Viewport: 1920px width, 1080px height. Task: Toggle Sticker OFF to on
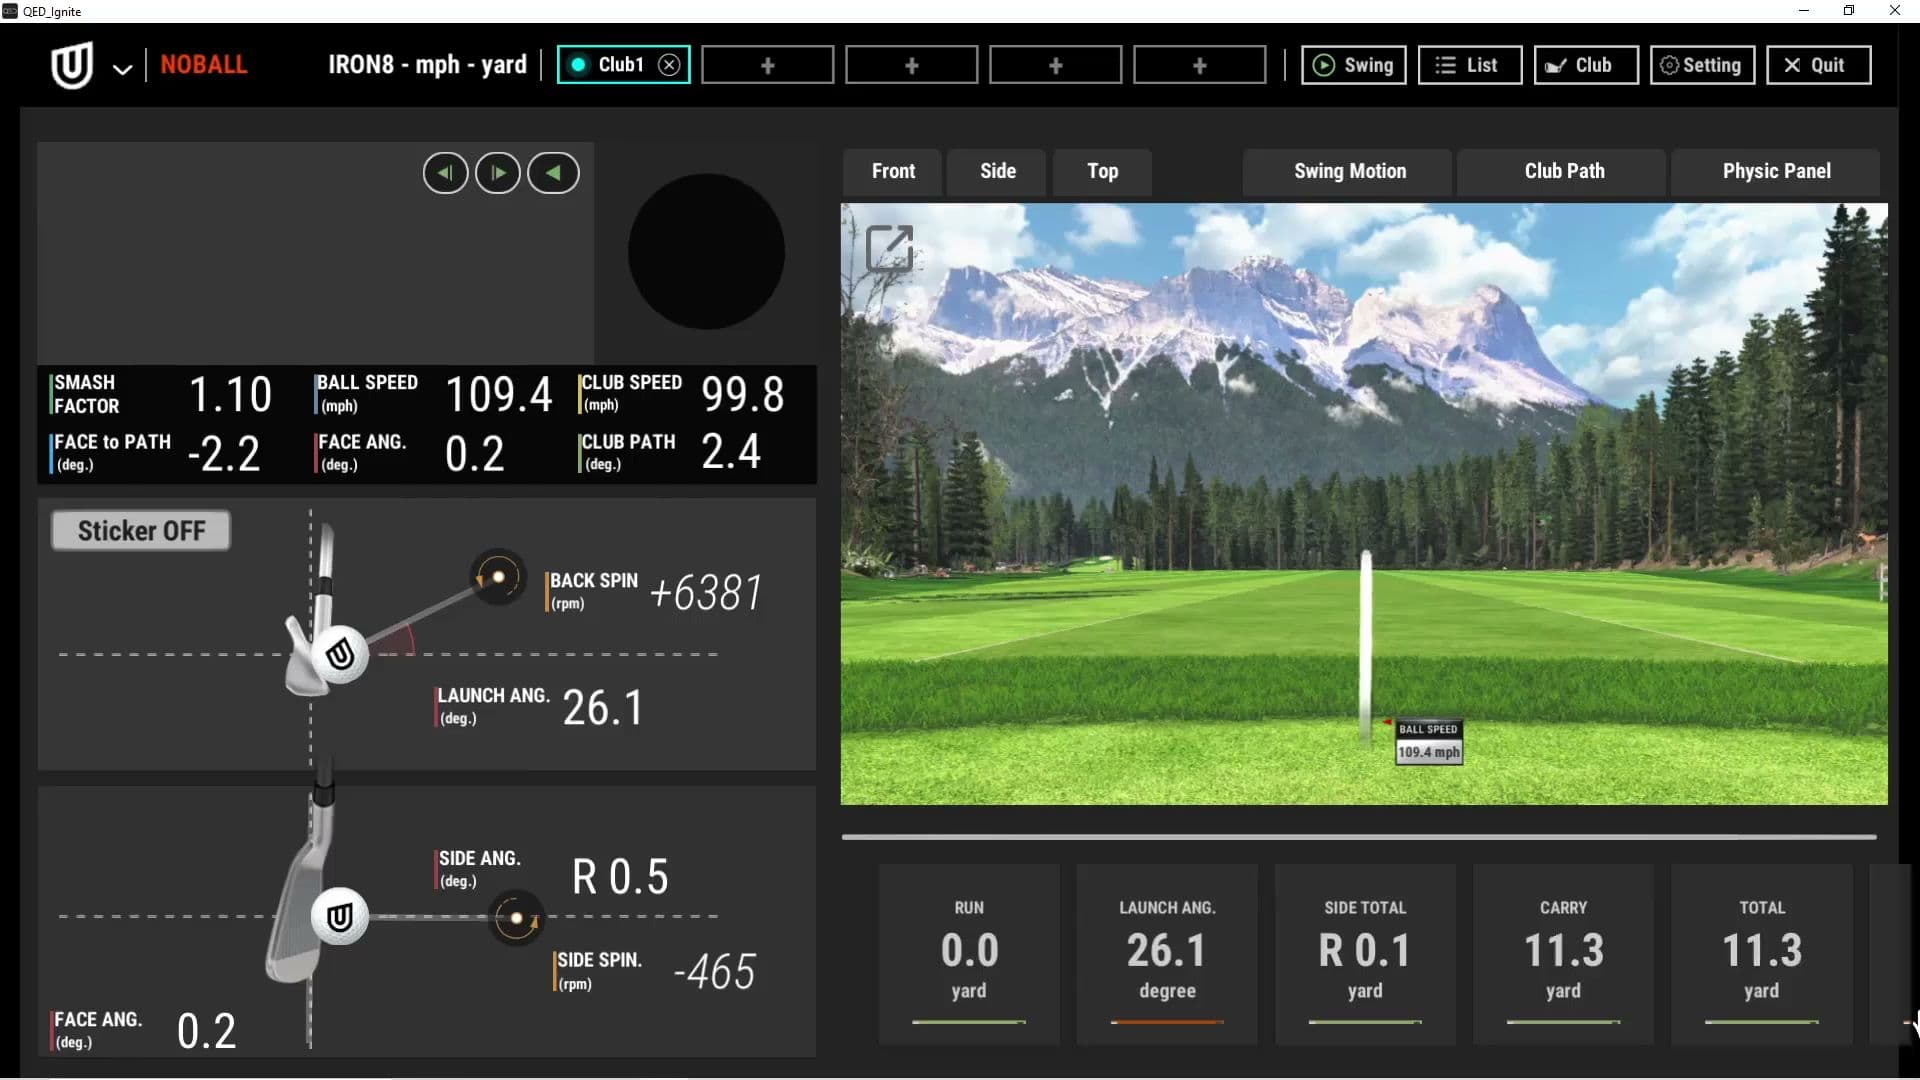140,530
